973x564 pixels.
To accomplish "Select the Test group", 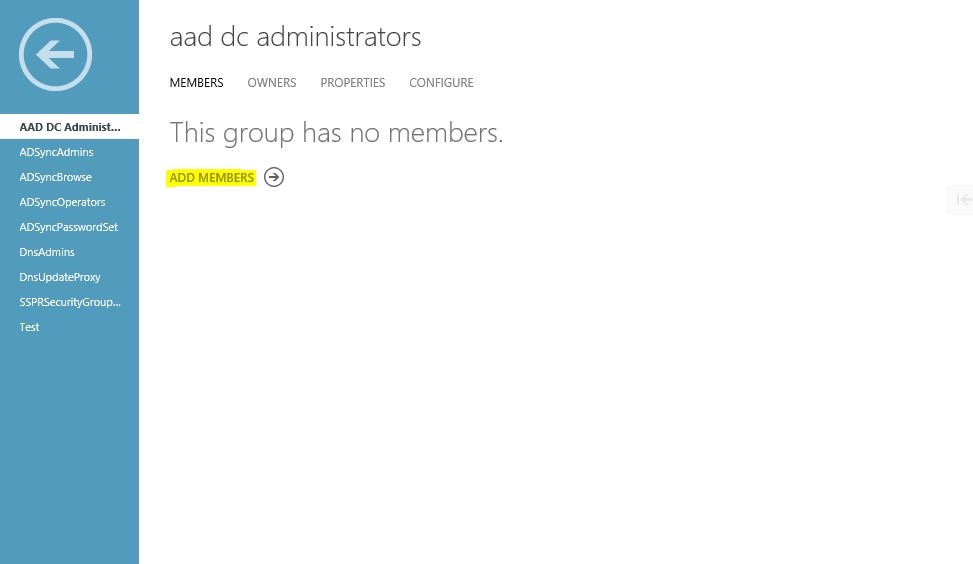I will (70, 327).
